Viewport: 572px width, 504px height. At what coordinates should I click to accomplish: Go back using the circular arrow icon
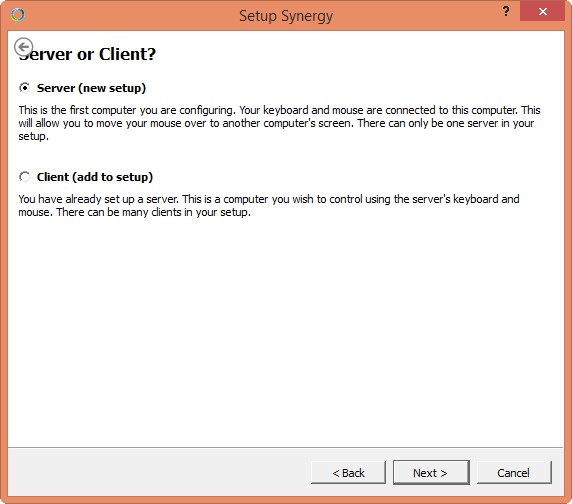coord(23,47)
